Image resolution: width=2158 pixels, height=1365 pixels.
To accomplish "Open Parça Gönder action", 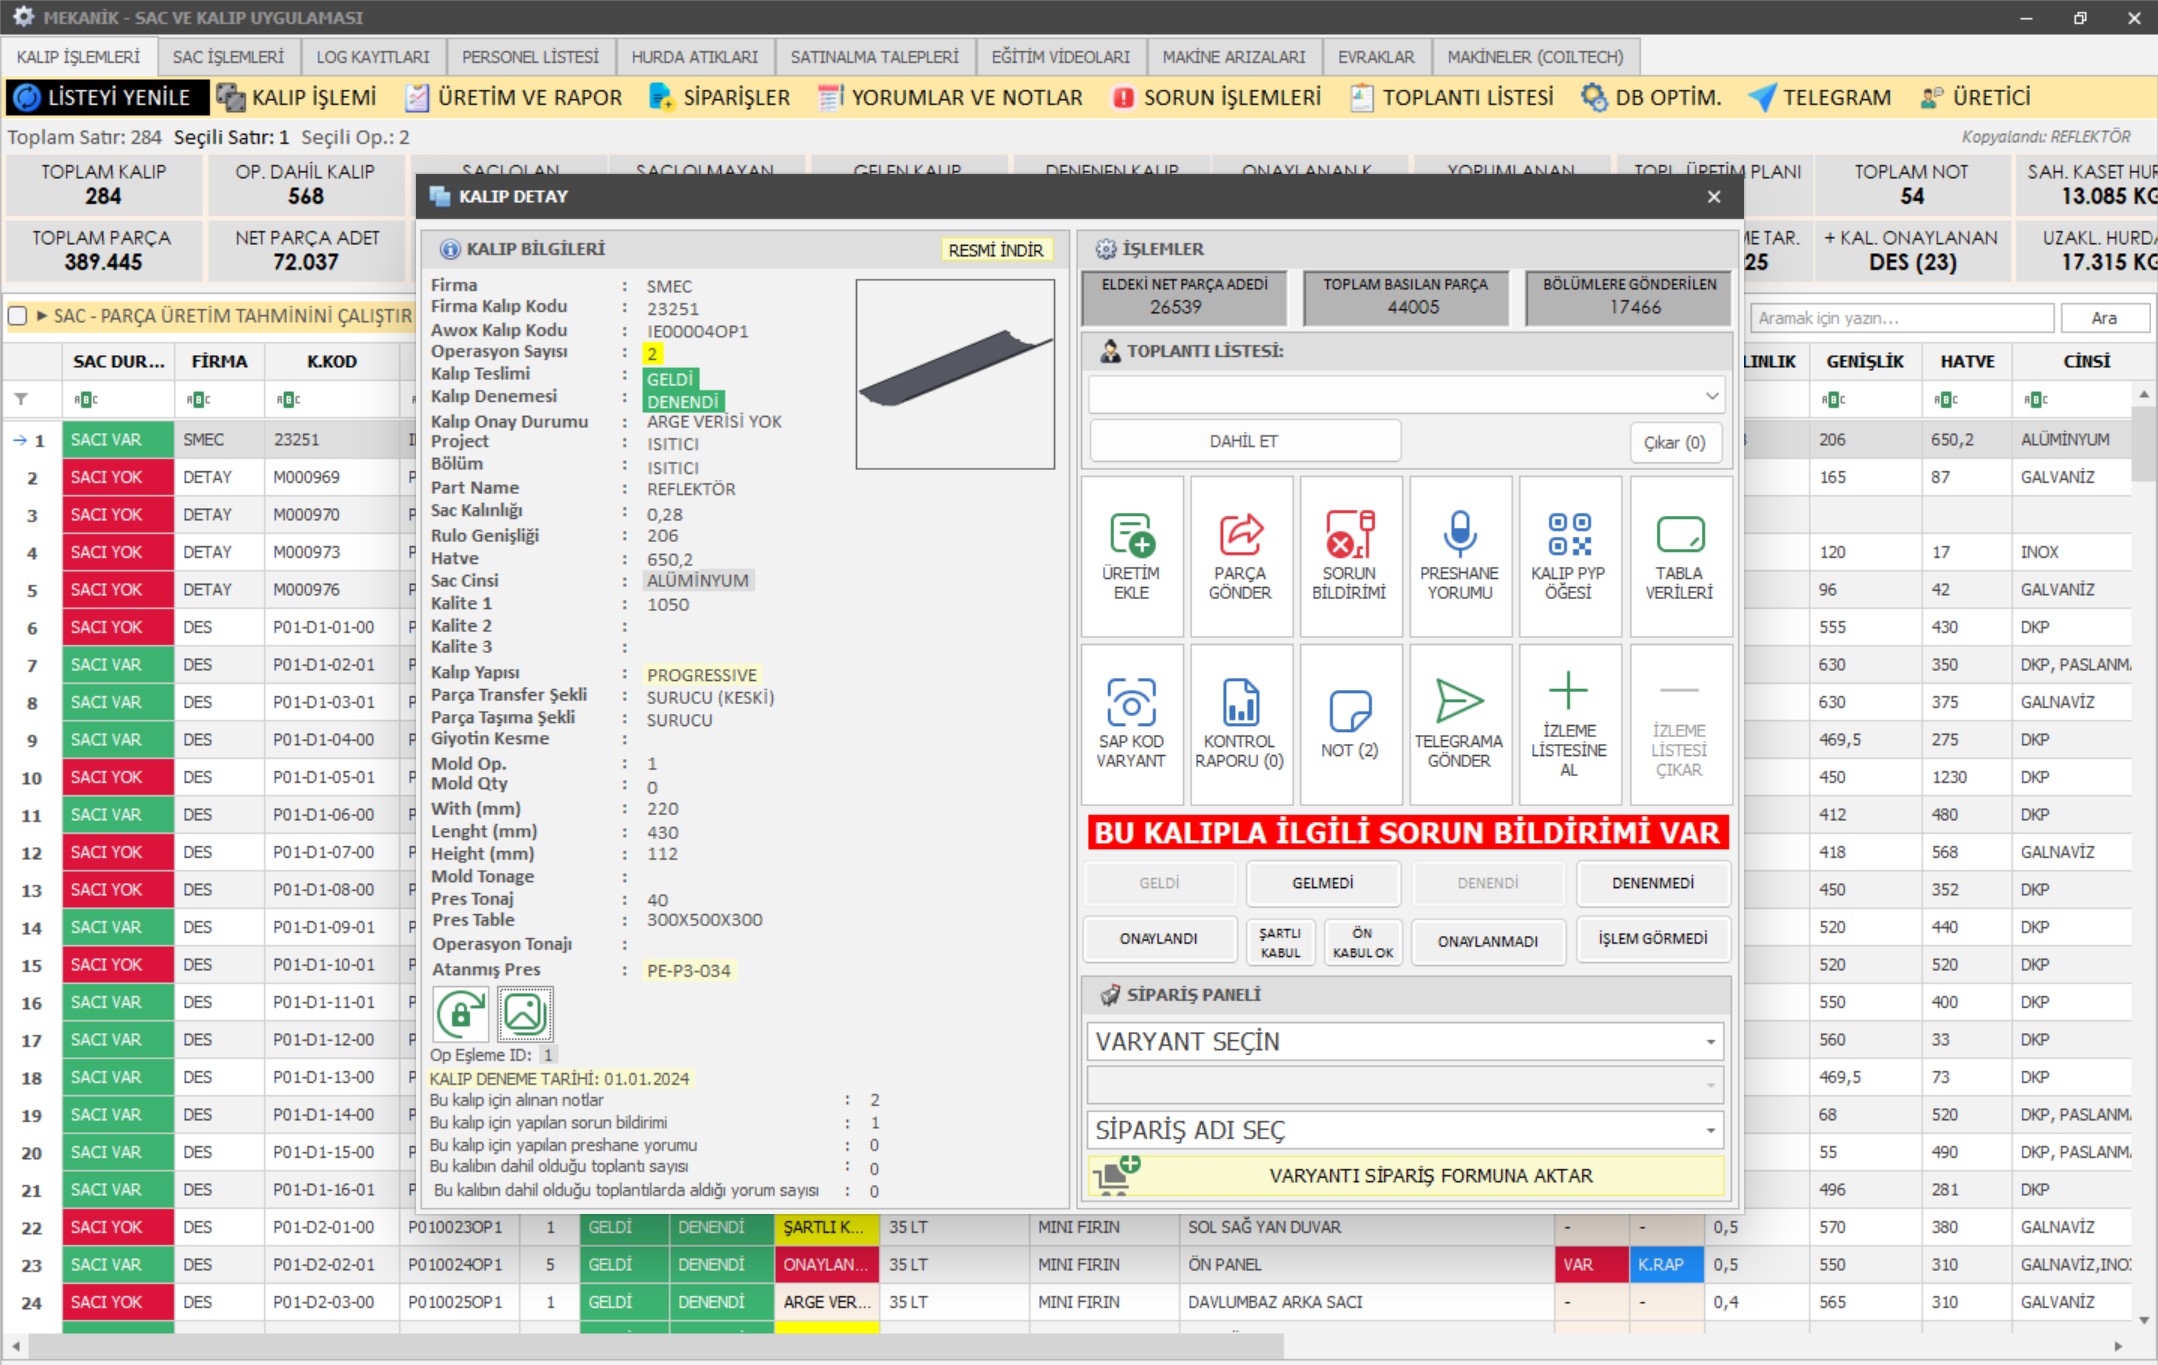I will [1240, 536].
